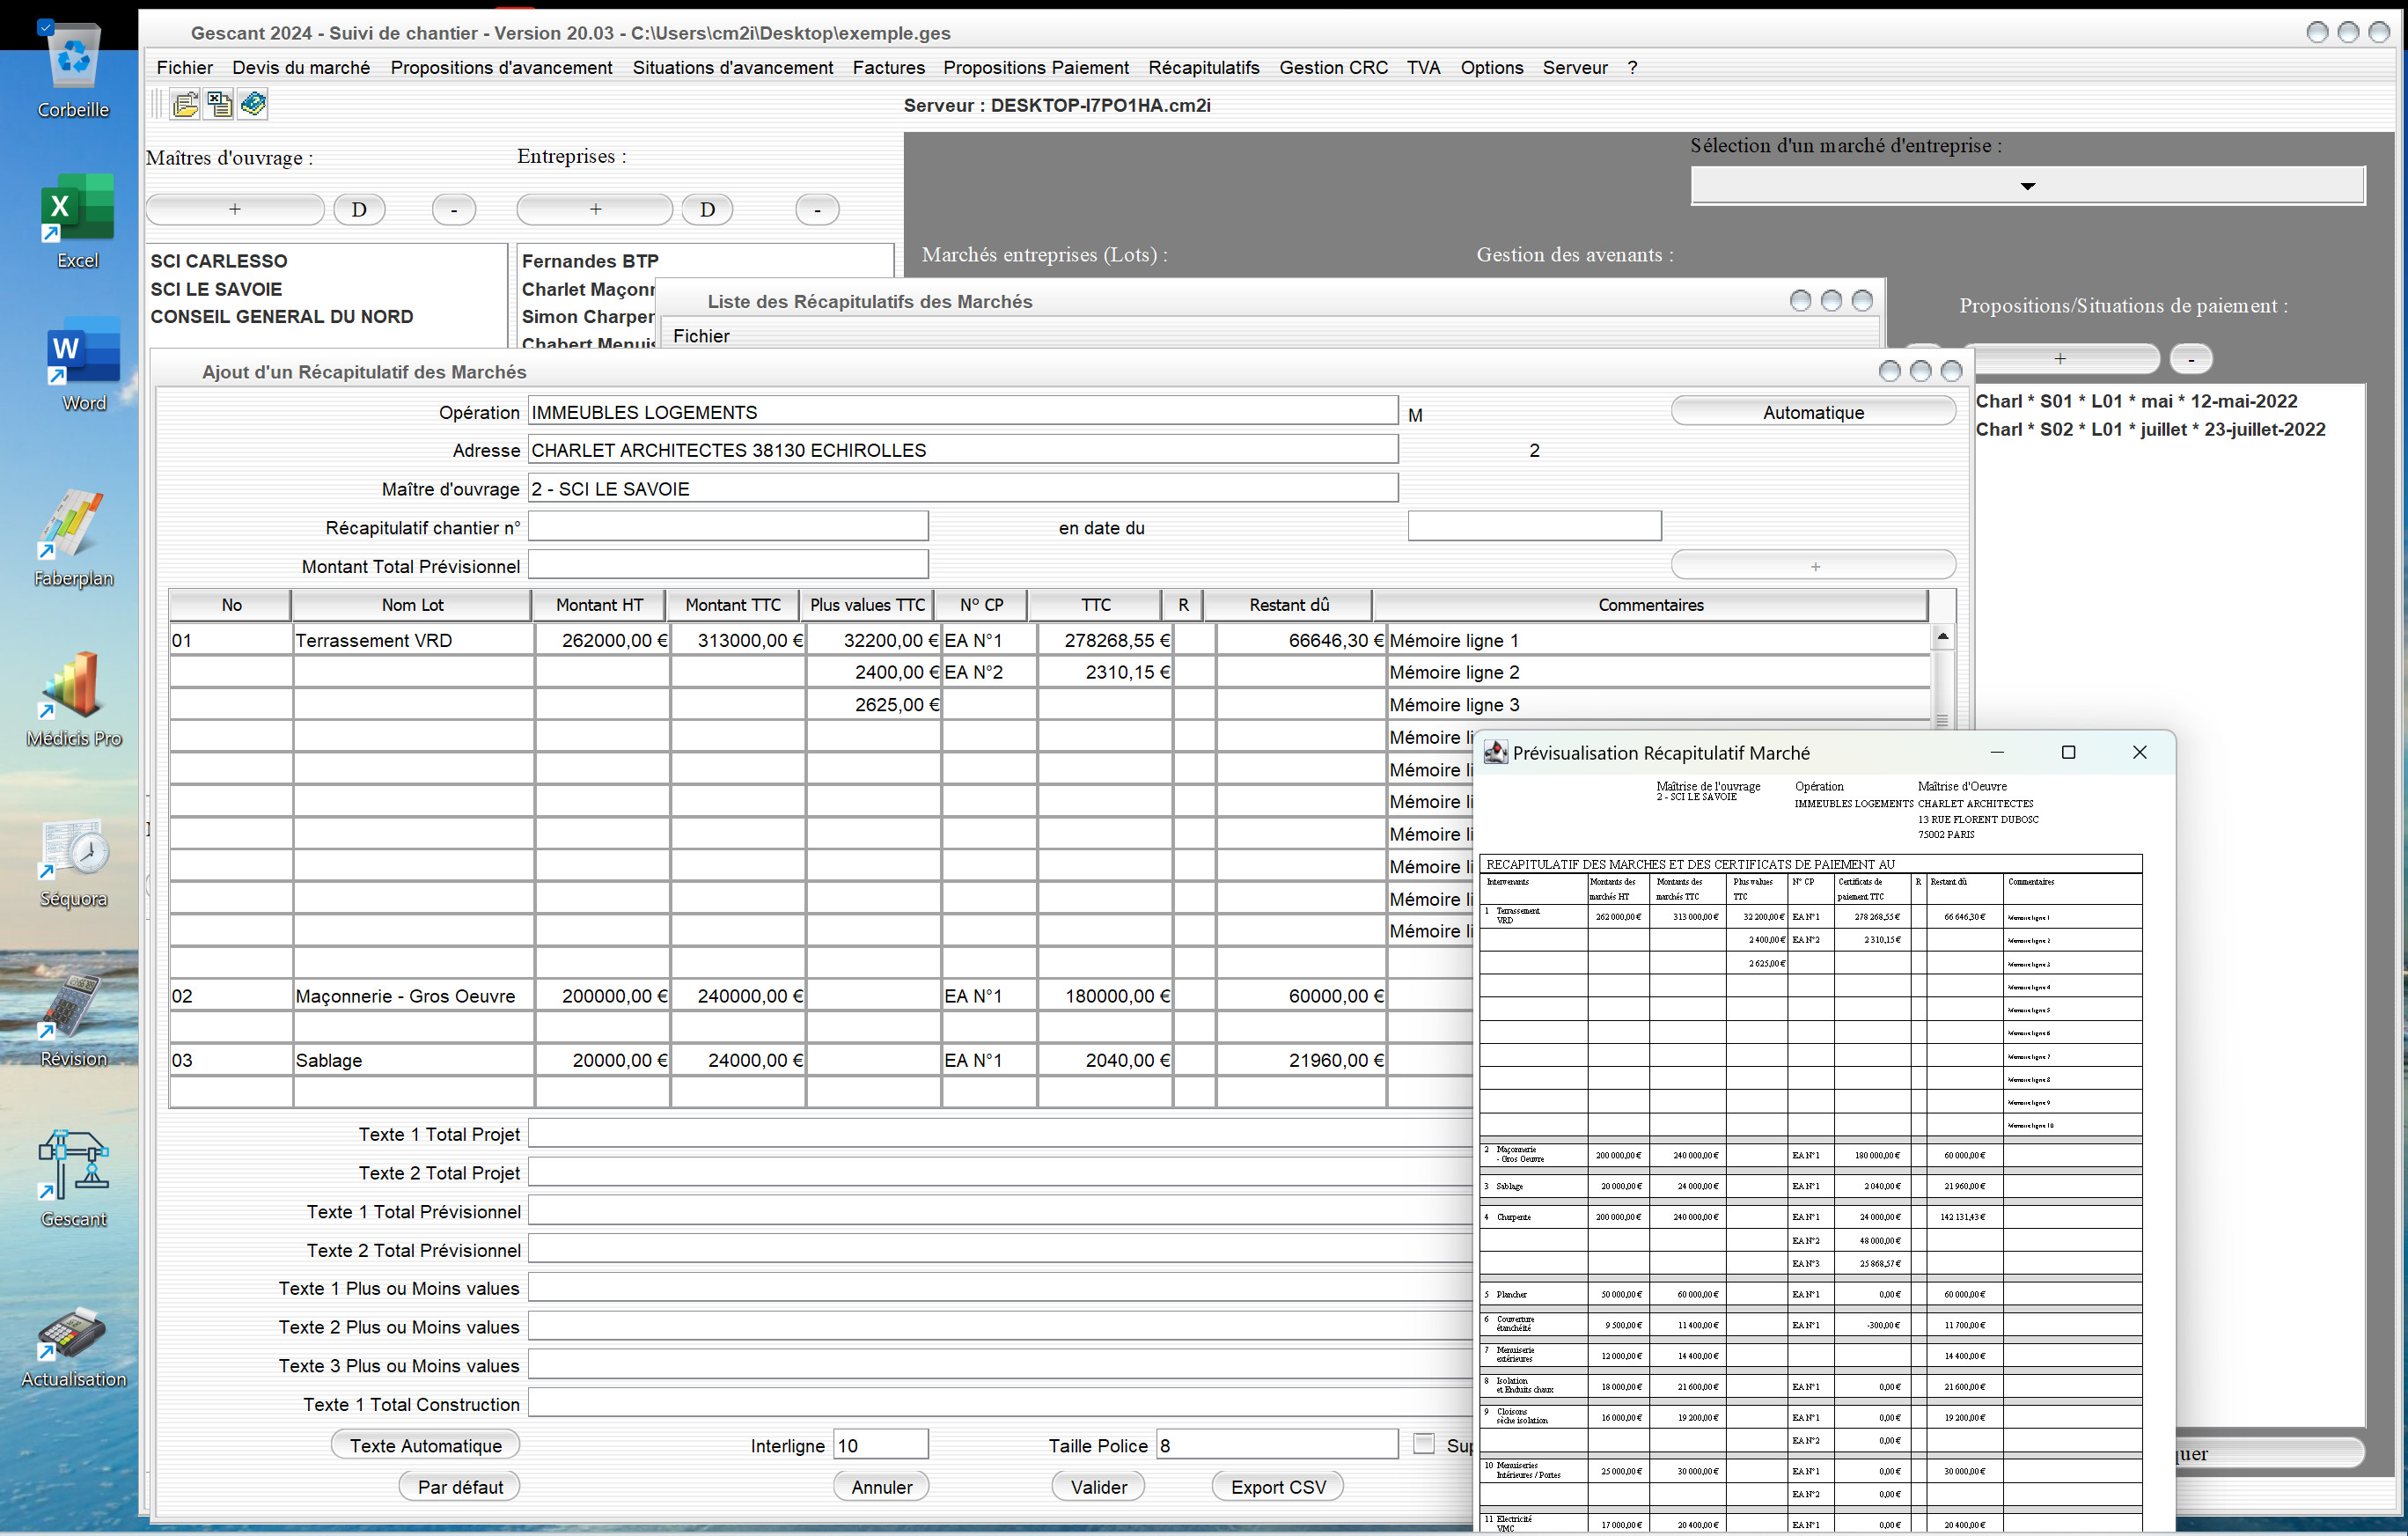Launch the Excel desktop shortcut
Screen dimensions: 2408x1536
click(77, 221)
